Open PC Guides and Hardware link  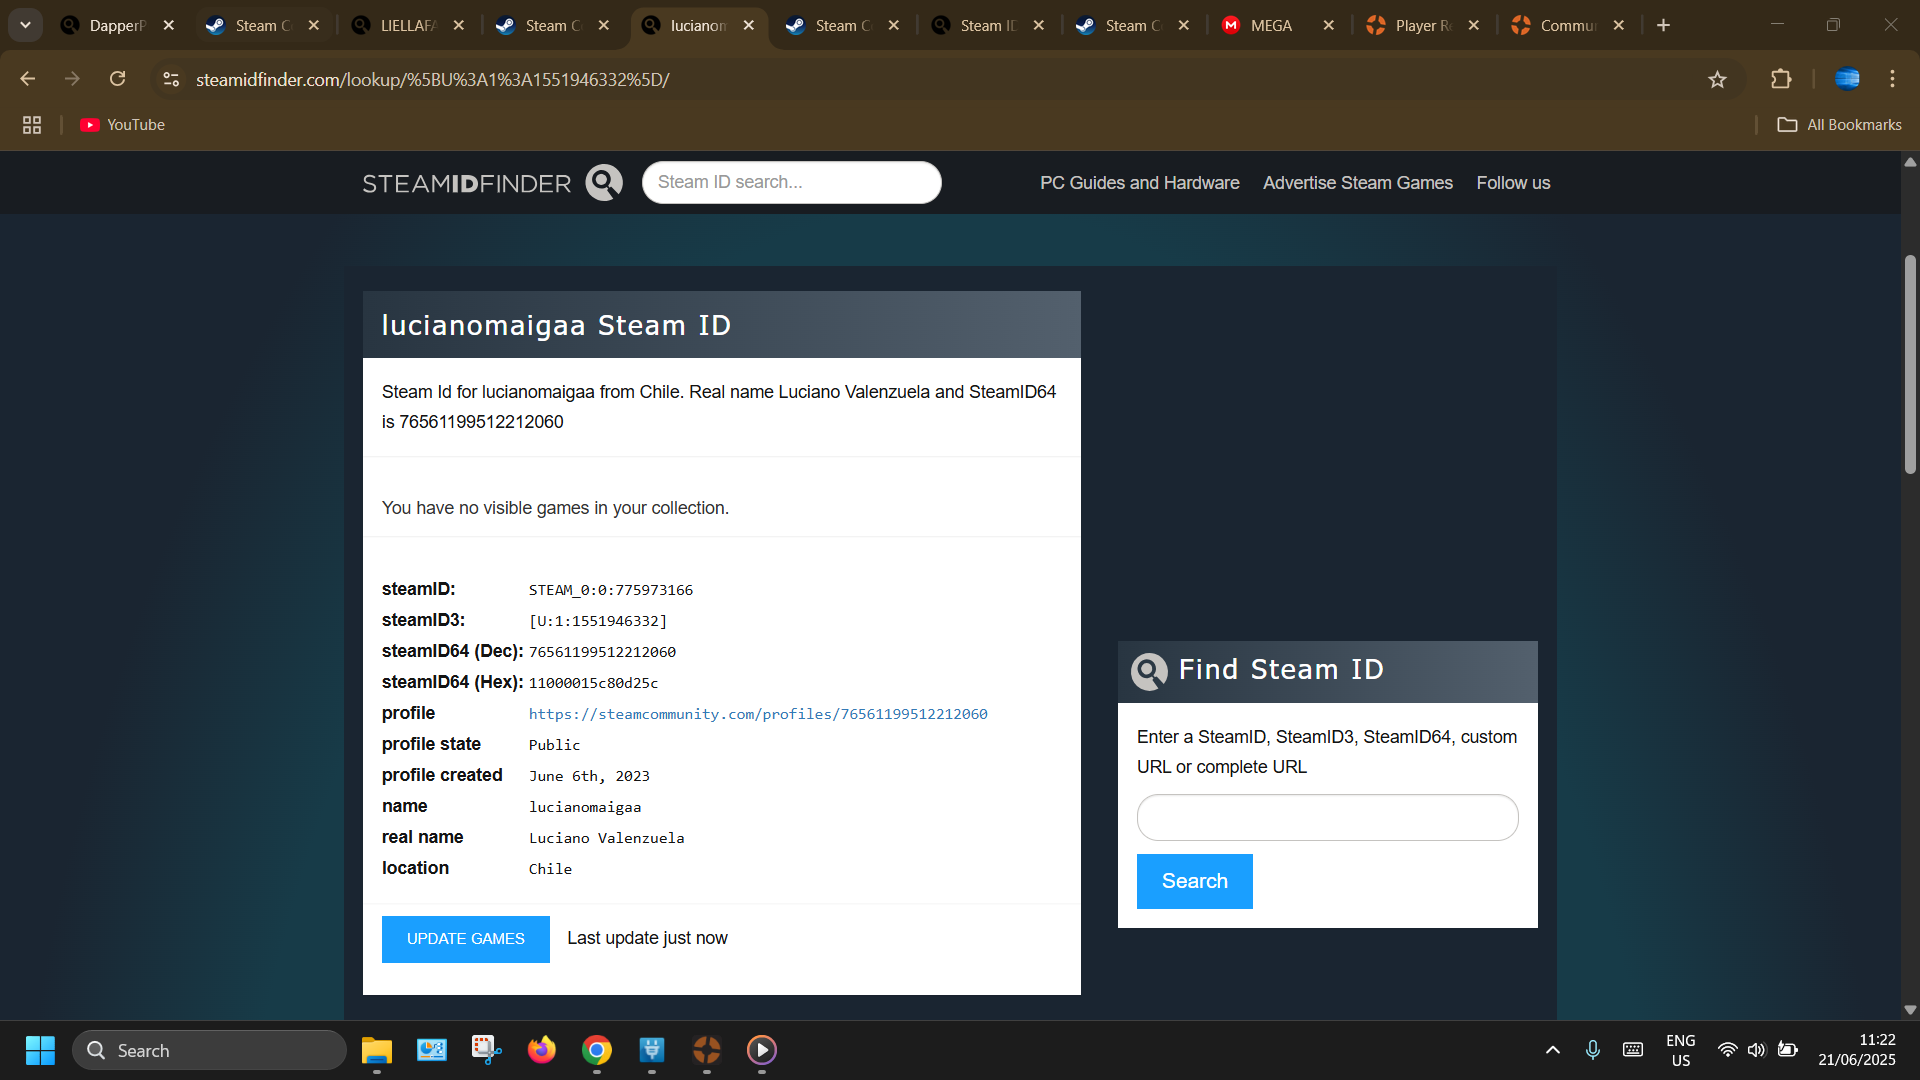pos(1139,183)
